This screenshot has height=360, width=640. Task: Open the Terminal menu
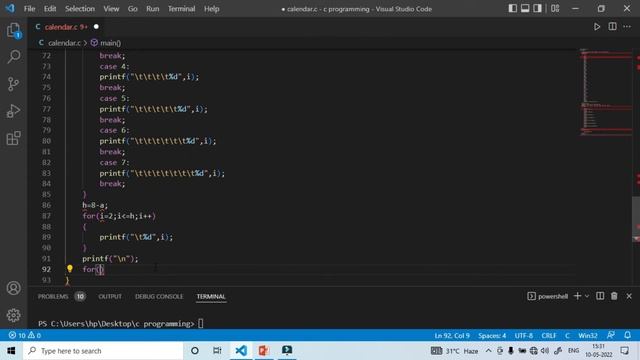[x=181, y=9]
